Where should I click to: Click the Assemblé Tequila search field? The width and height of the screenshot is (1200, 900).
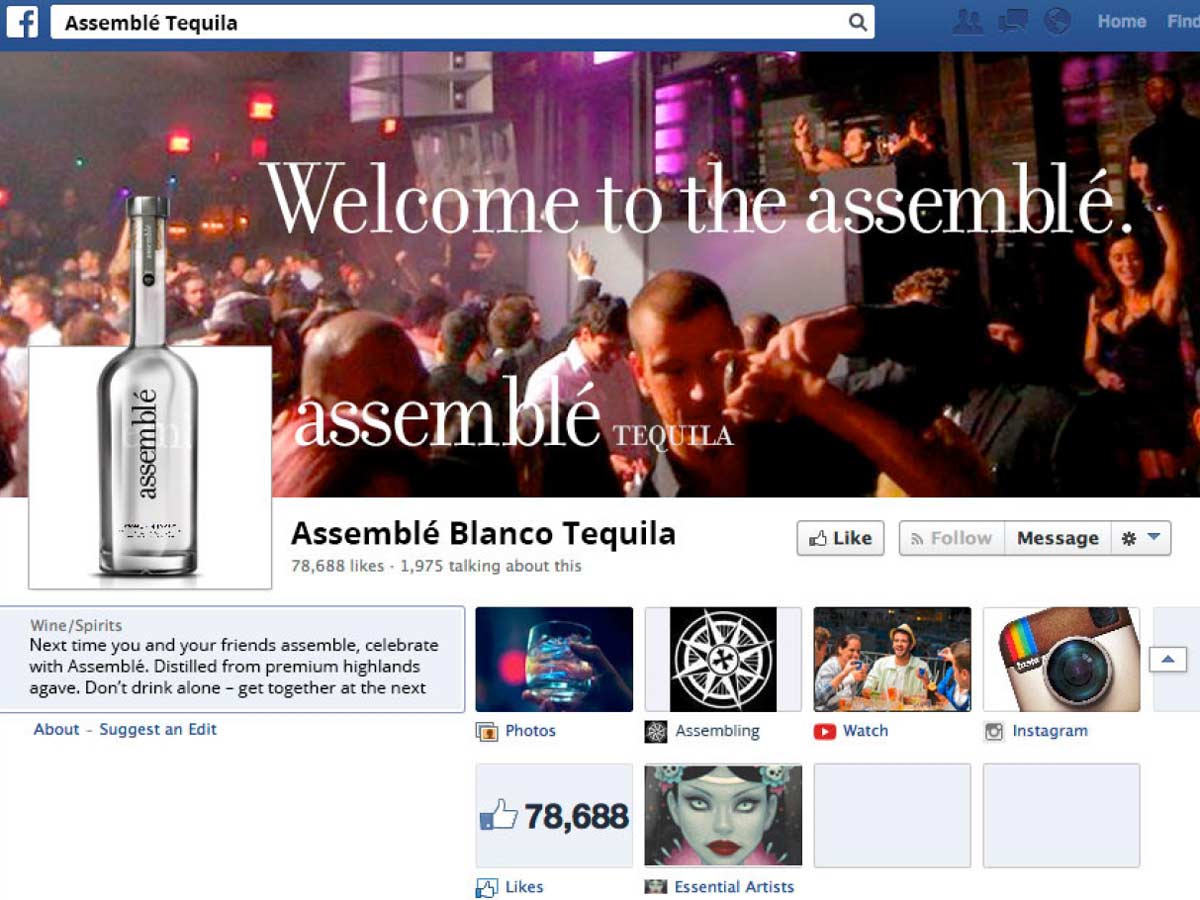point(463,22)
